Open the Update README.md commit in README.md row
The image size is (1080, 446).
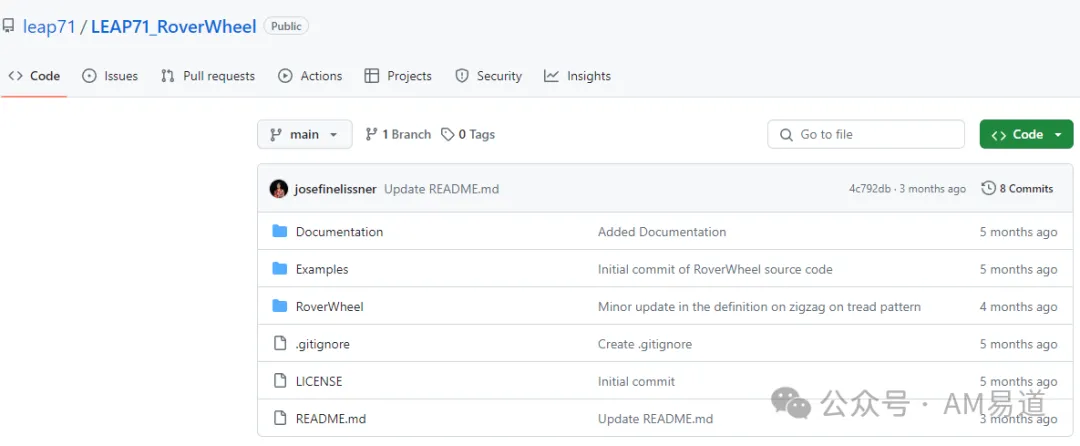point(655,418)
